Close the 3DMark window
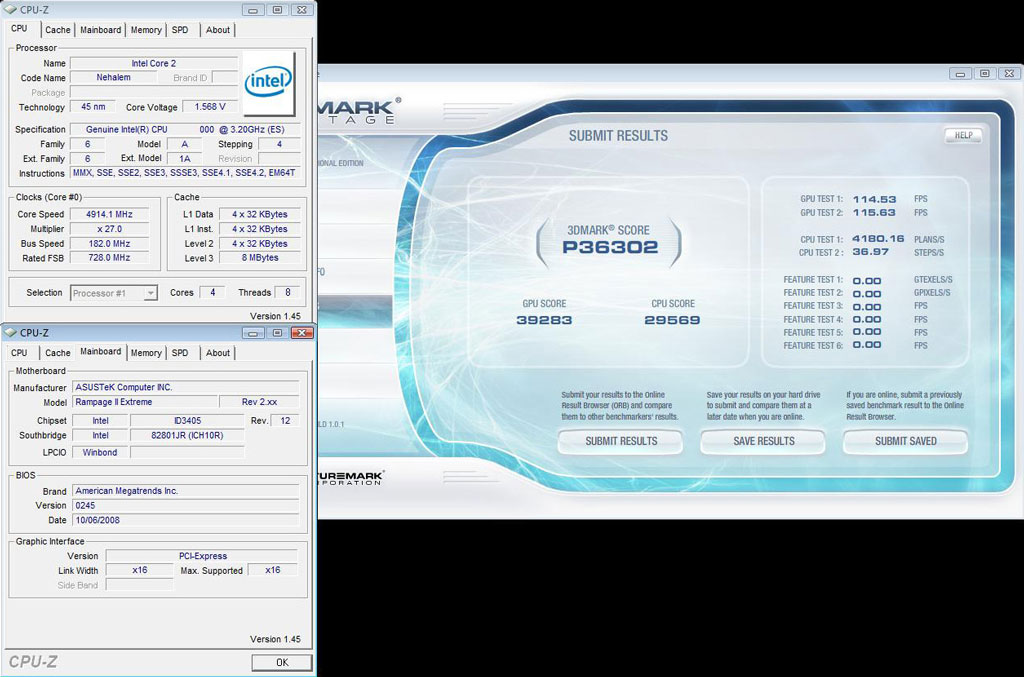The height and width of the screenshot is (677, 1024). point(1010,74)
